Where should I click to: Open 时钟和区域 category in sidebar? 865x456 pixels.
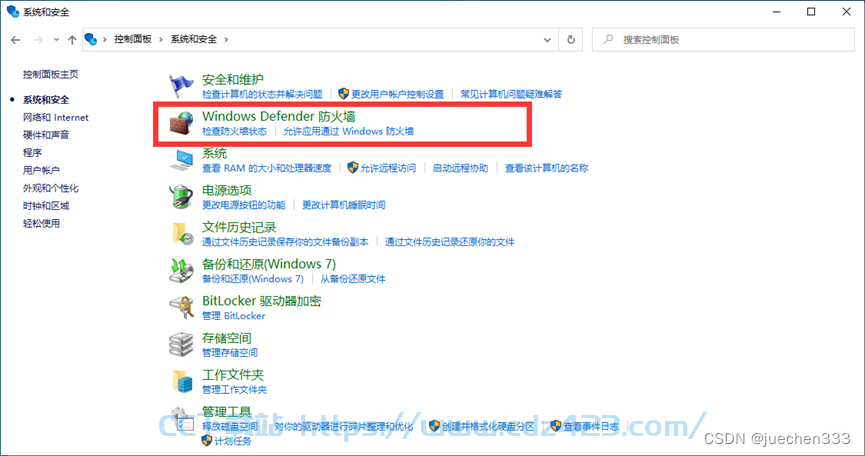[46, 206]
